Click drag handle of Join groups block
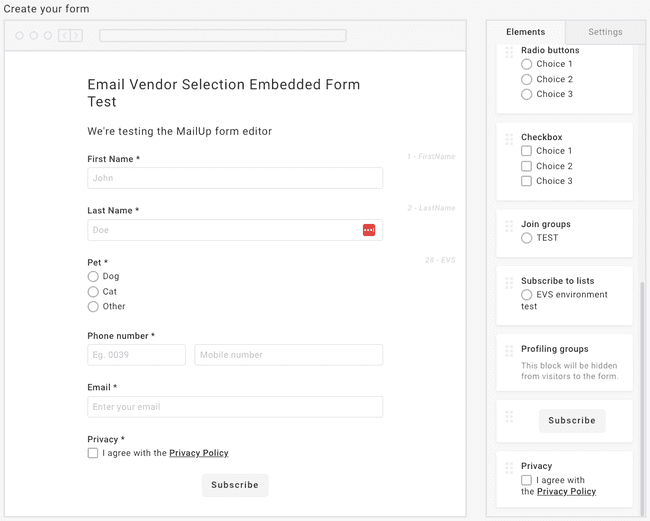This screenshot has height=521, width=650. click(x=509, y=226)
